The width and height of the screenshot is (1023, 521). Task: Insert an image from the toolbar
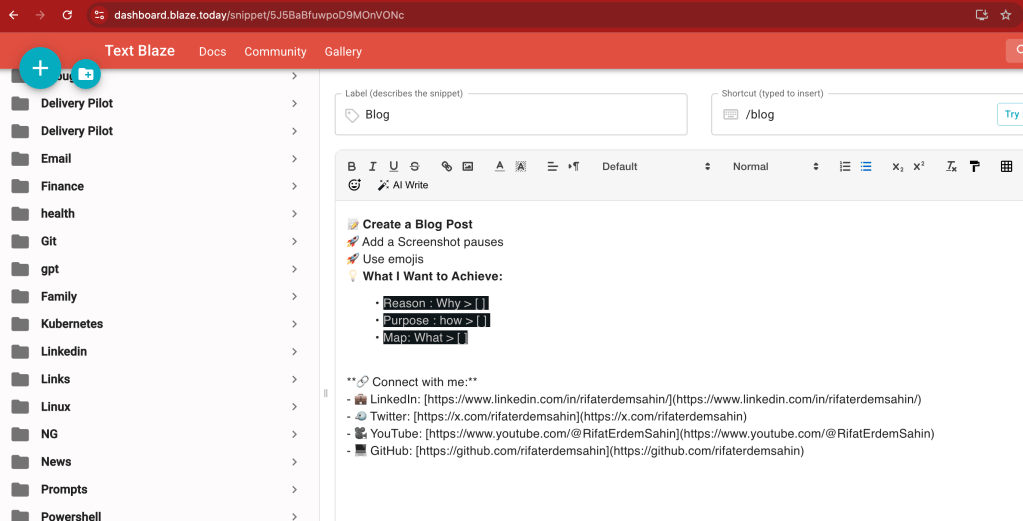coord(468,166)
